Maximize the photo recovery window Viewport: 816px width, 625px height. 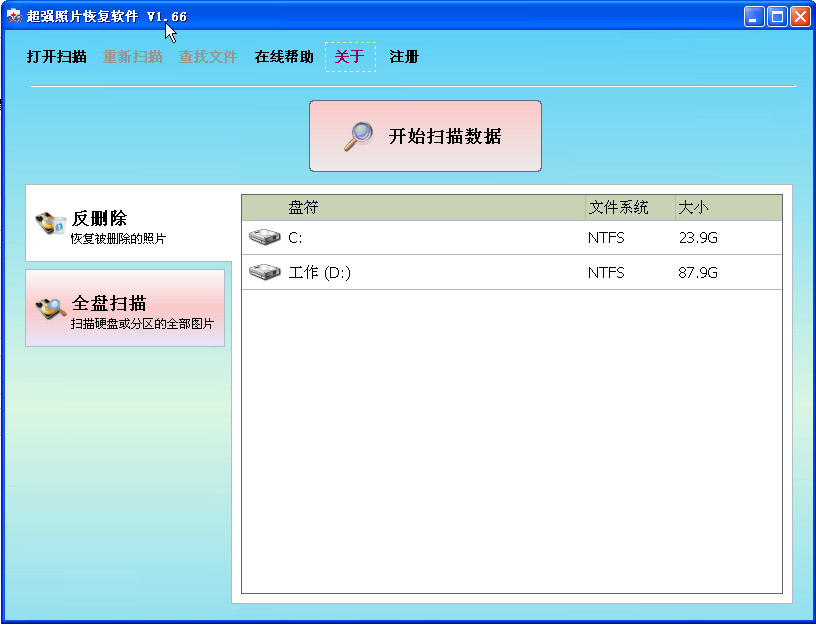tap(777, 17)
